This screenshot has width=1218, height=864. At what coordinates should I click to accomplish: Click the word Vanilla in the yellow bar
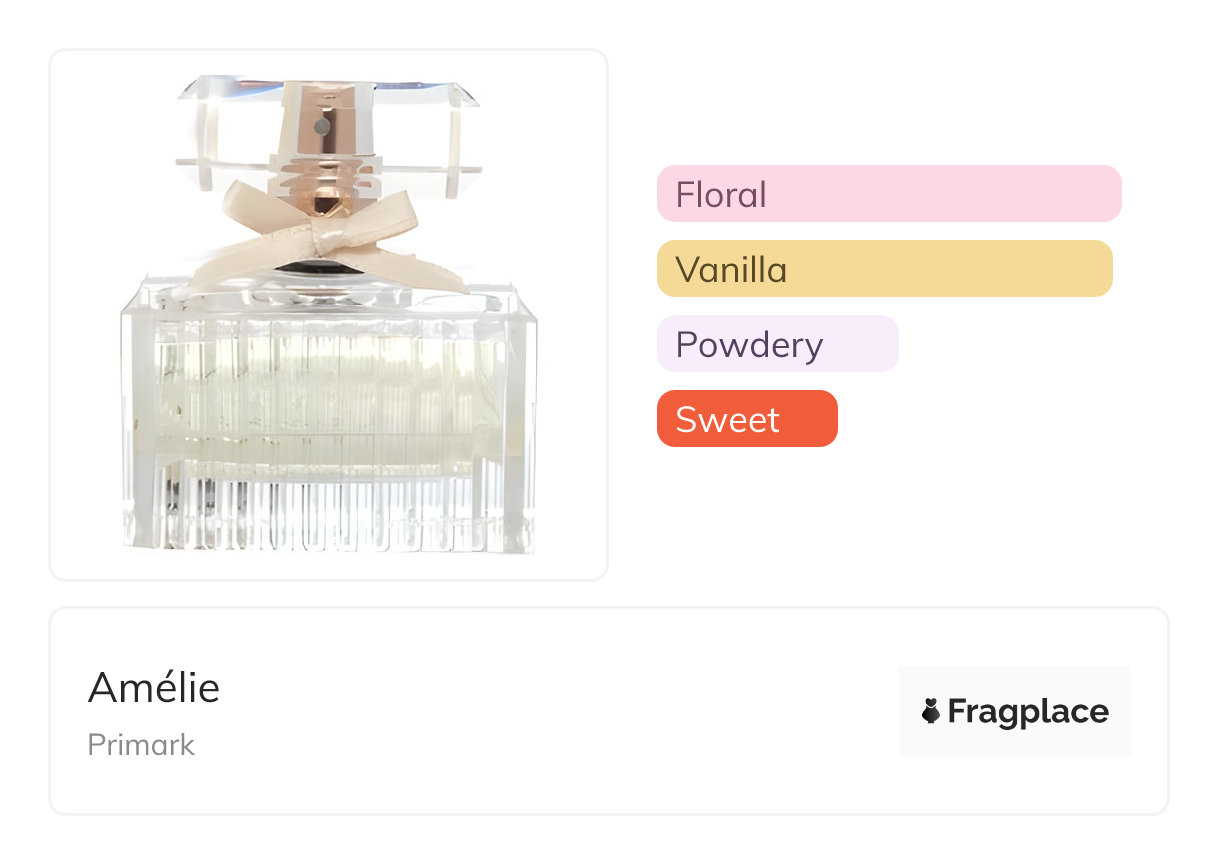click(x=731, y=269)
